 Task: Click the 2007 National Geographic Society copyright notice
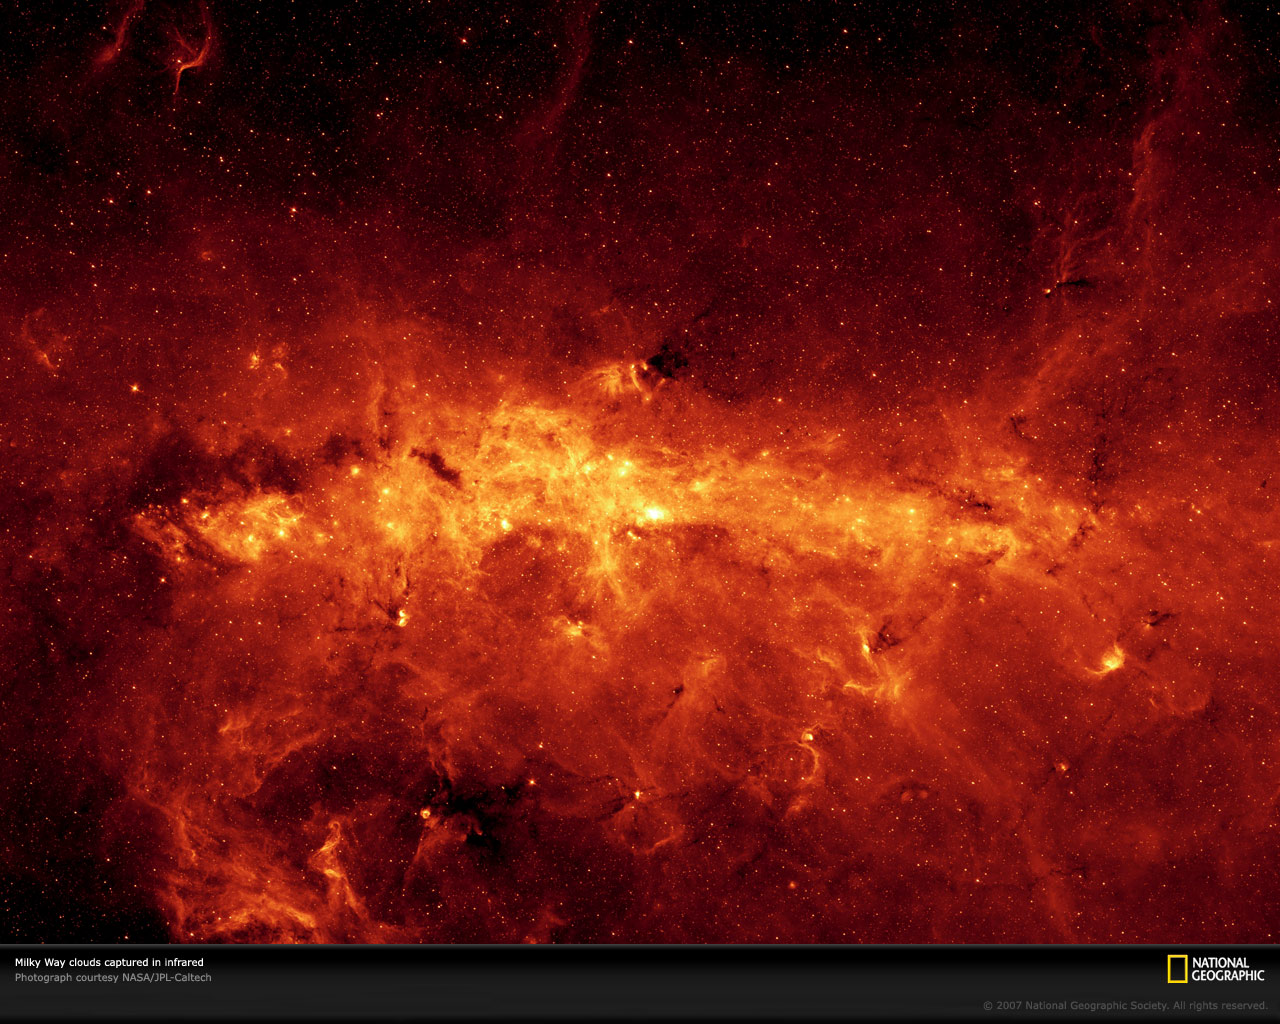coord(1124,1006)
